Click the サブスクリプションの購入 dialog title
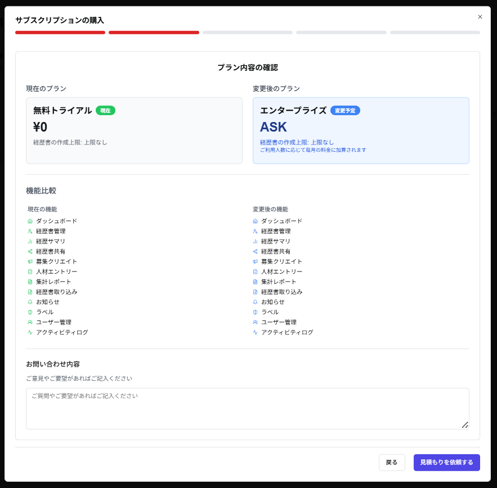Image resolution: width=497 pixels, height=488 pixels. 60,20
